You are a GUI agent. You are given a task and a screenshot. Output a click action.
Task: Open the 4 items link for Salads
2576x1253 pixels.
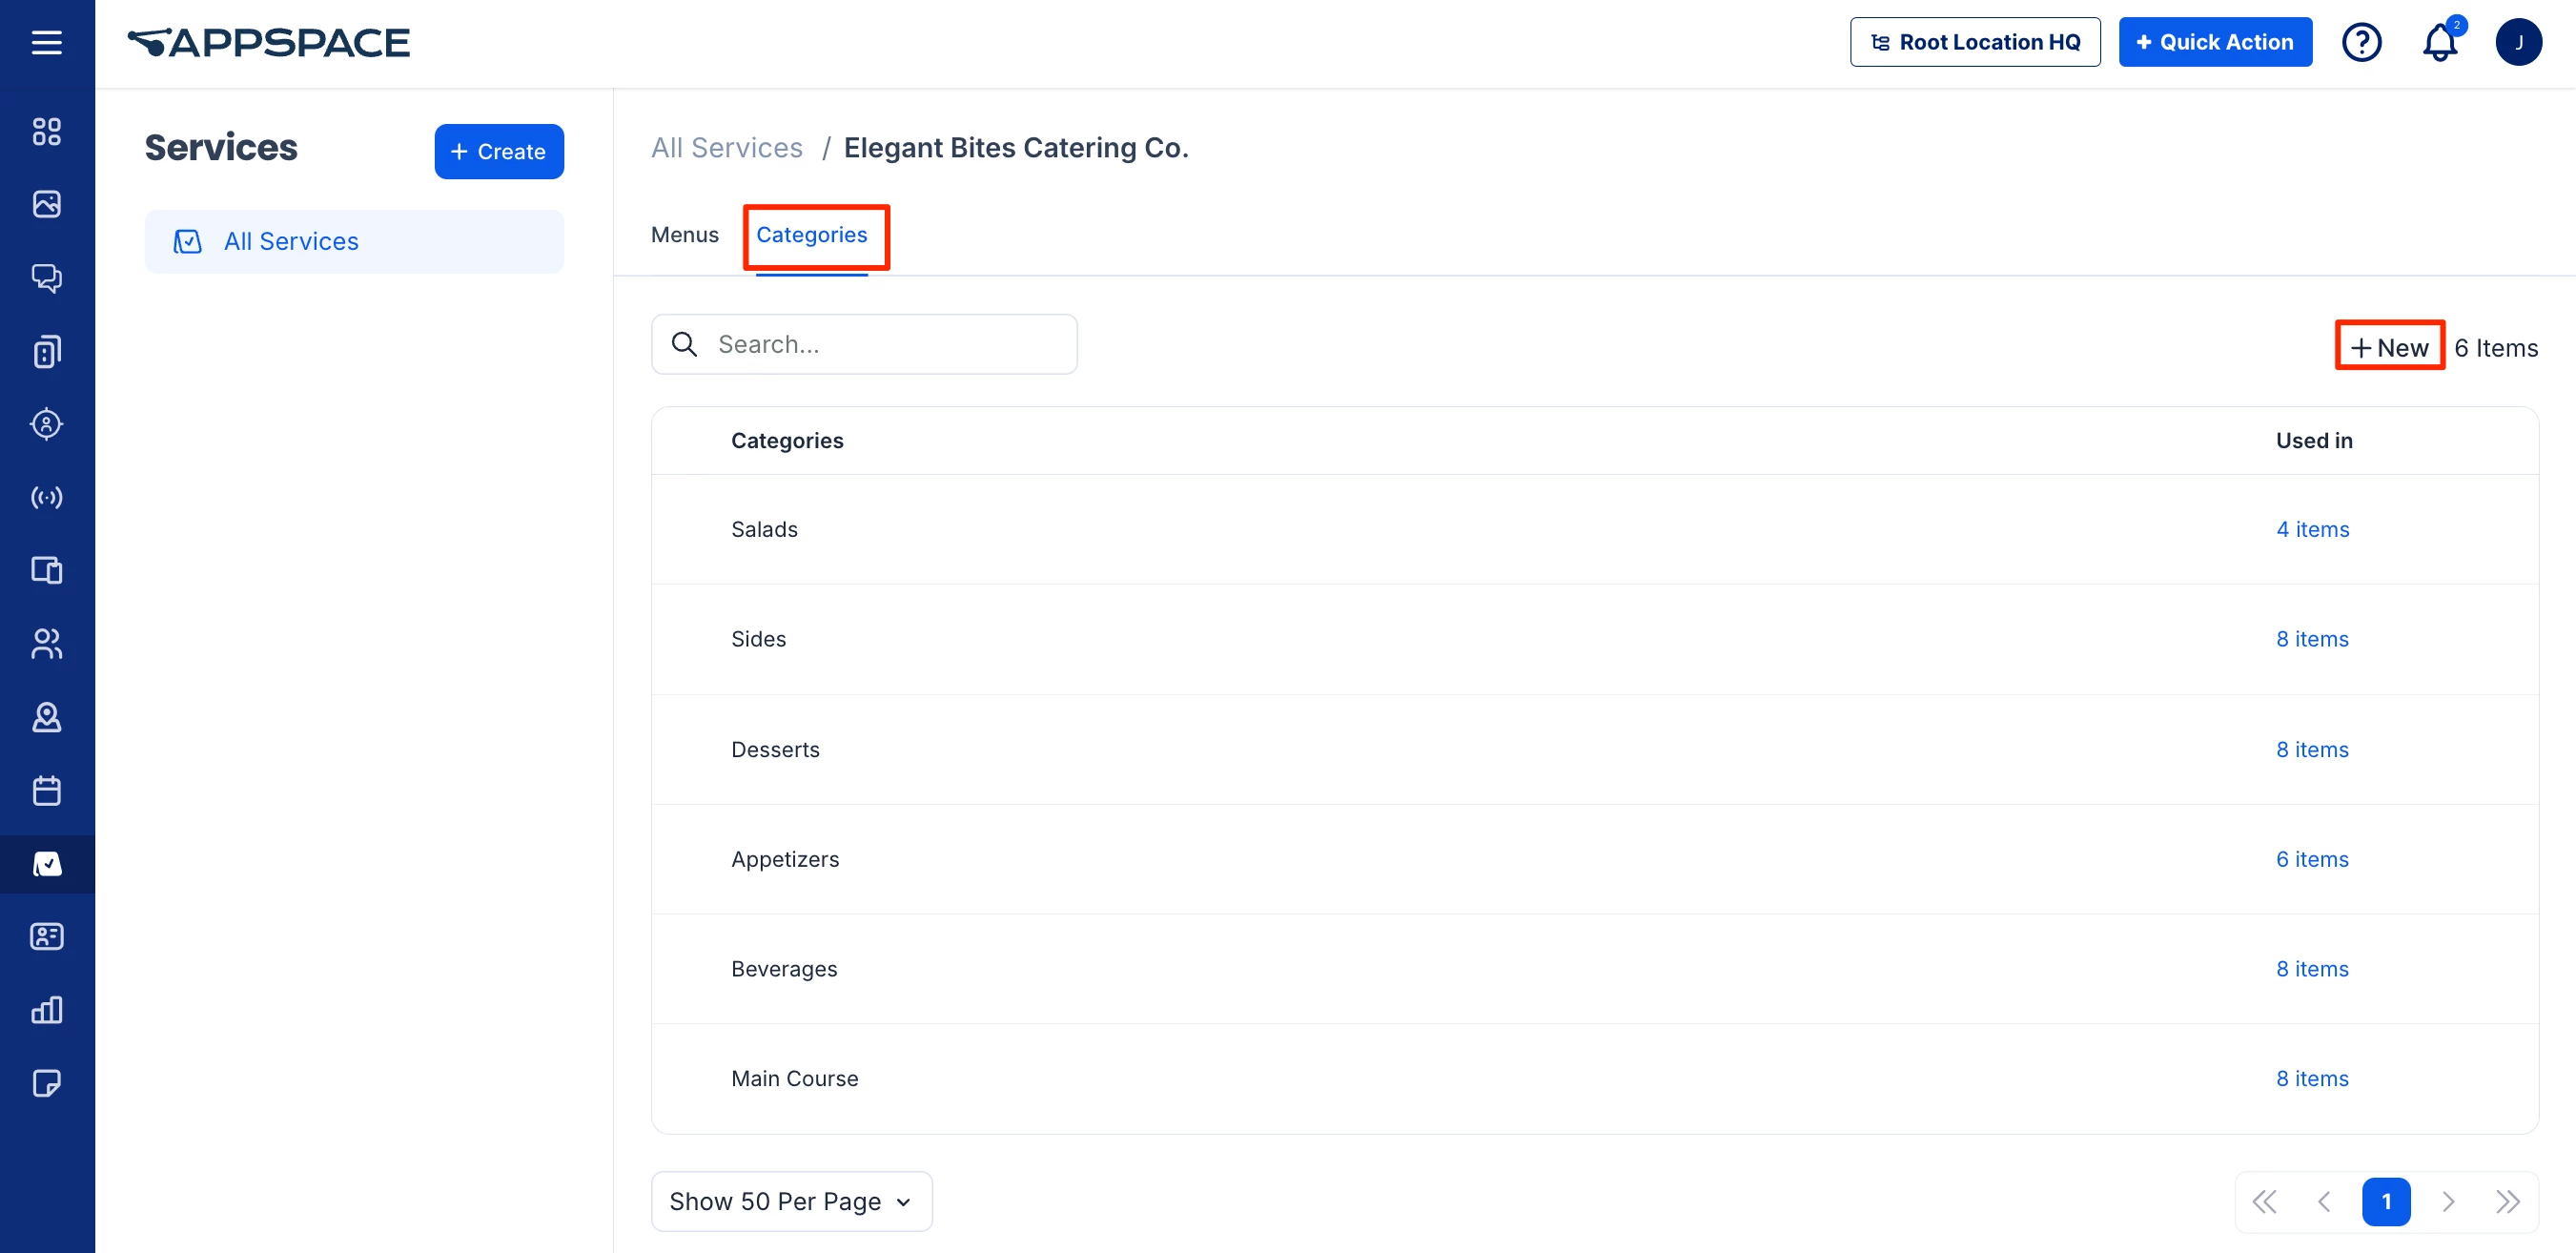coord(2312,529)
